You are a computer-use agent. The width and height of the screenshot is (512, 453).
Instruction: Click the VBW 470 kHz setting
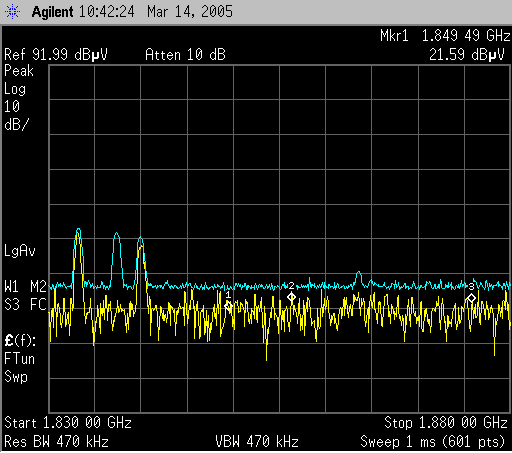click(x=257, y=442)
